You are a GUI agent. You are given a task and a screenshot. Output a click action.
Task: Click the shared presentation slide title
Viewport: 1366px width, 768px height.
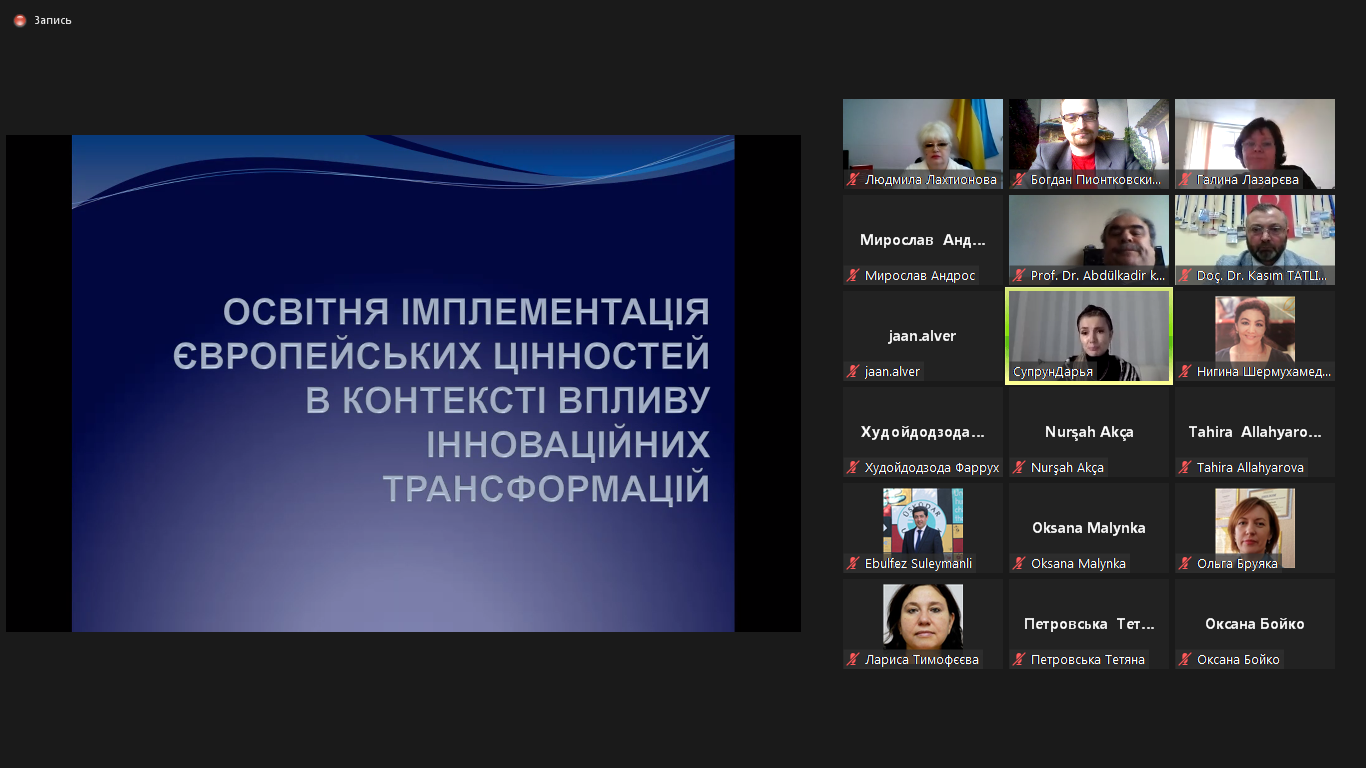point(443,400)
